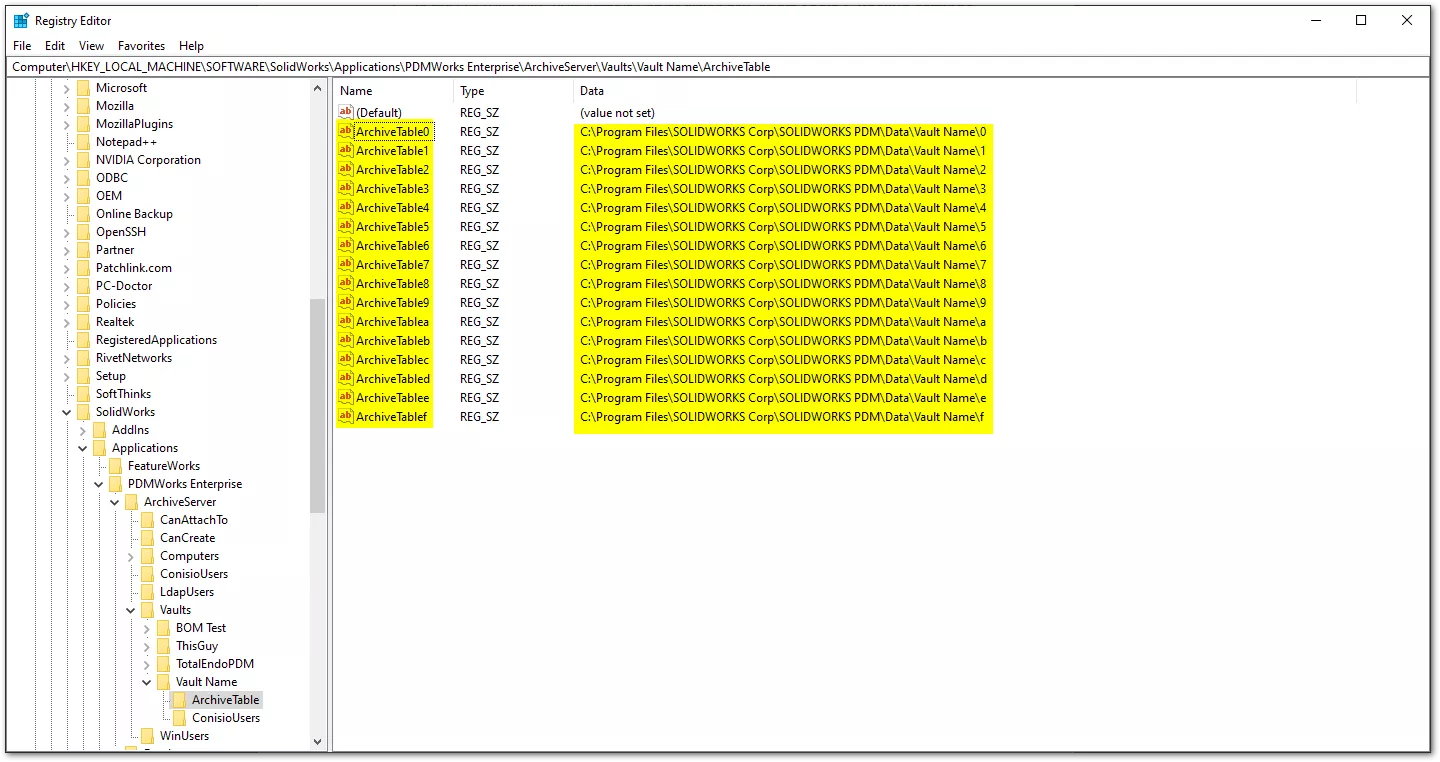Expand the Microsoft key
This screenshot has height=762, width=1440.
[x=67, y=88]
